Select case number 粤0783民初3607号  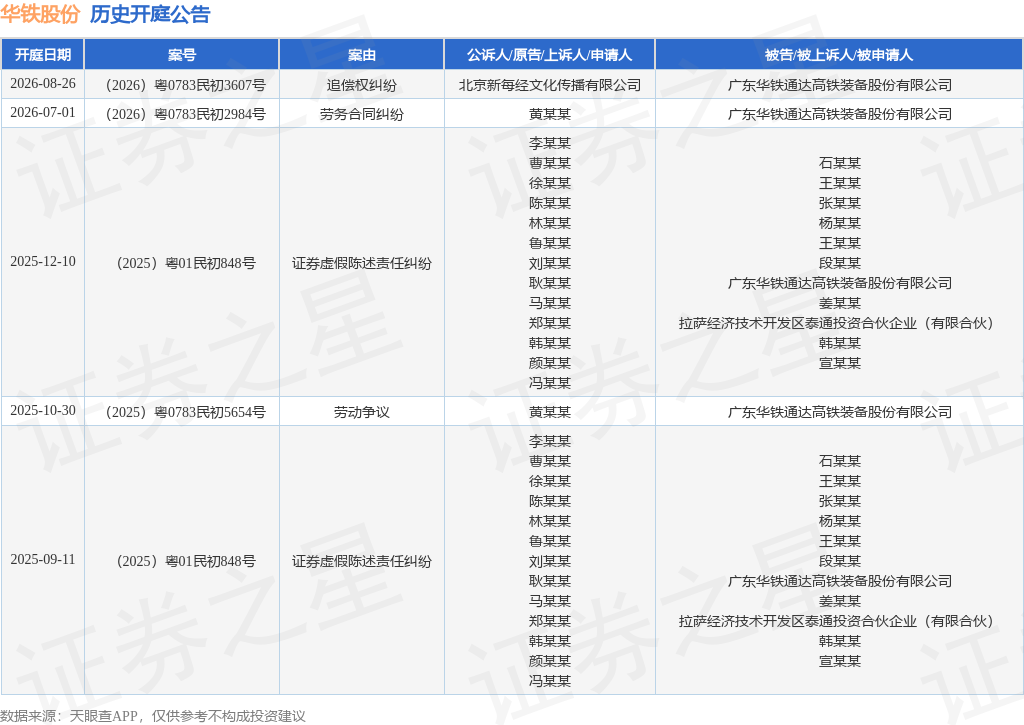(x=185, y=85)
